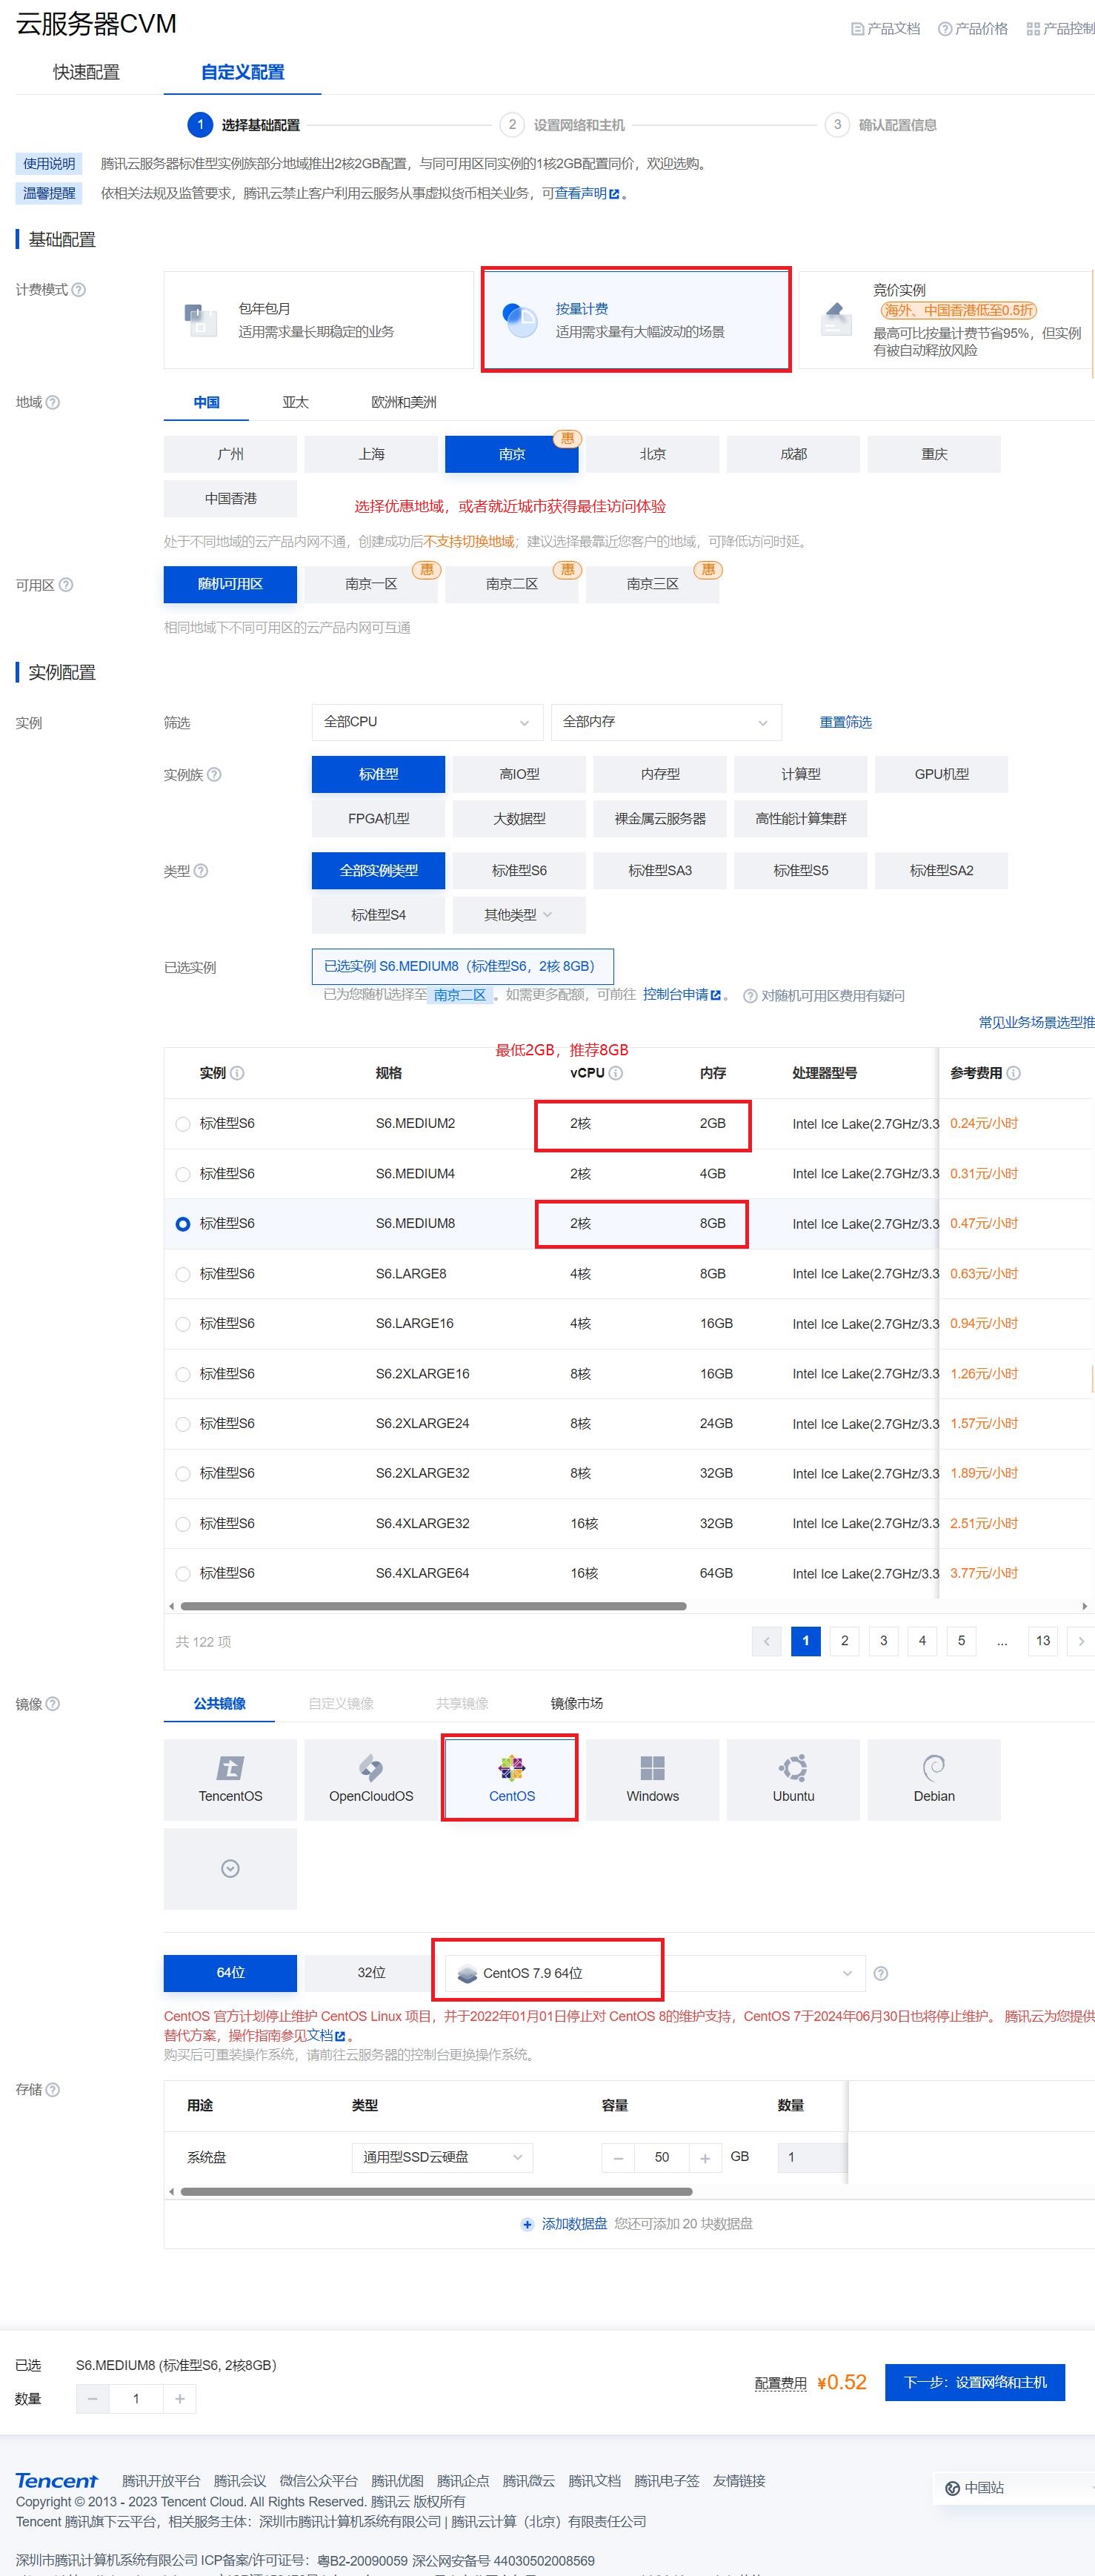Click instance table horizontal scrollbar
Screen dimensions: 1095x2576
pyautogui.click(x=433, y=1606)
